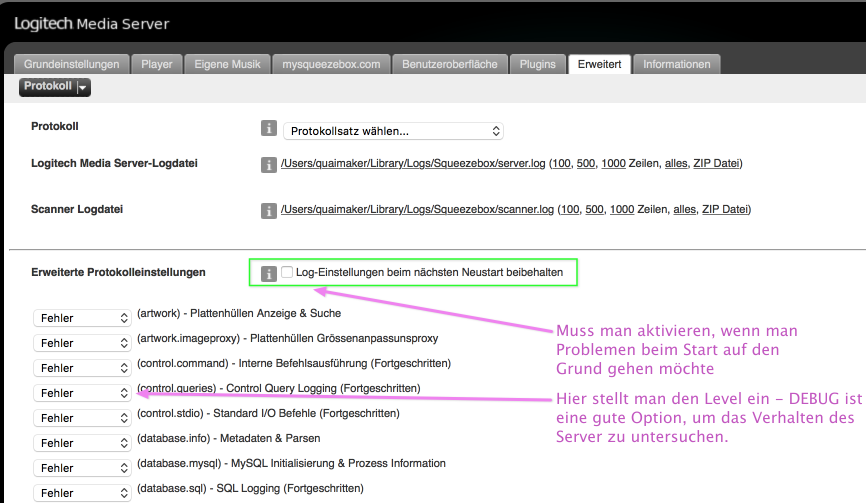This screenshot has height=503, width=866.
Task: Show last 100 lines of server.log
Action: click(x=561, y=163)
